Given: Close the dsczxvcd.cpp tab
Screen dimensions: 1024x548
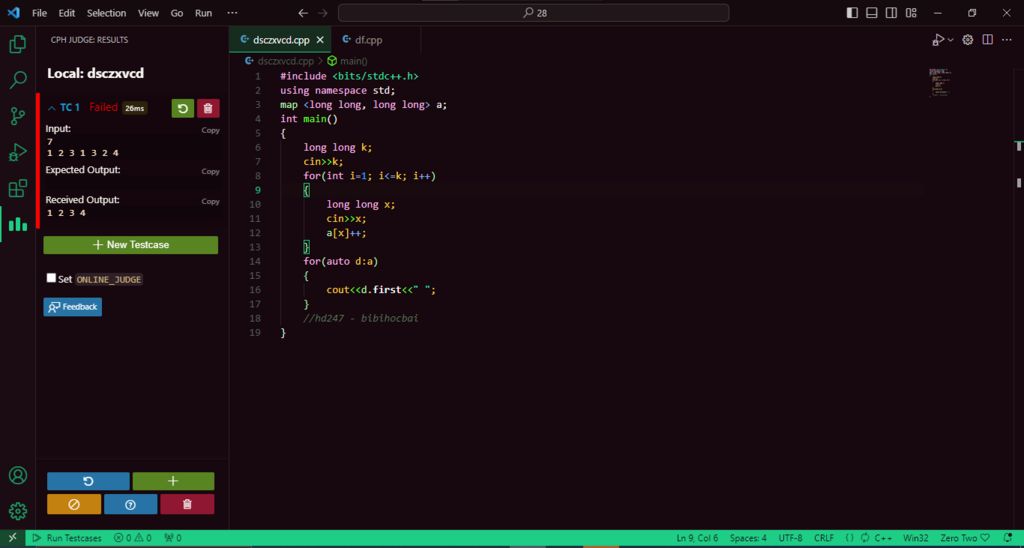Looking at the screenshot, I should [320, 40].
